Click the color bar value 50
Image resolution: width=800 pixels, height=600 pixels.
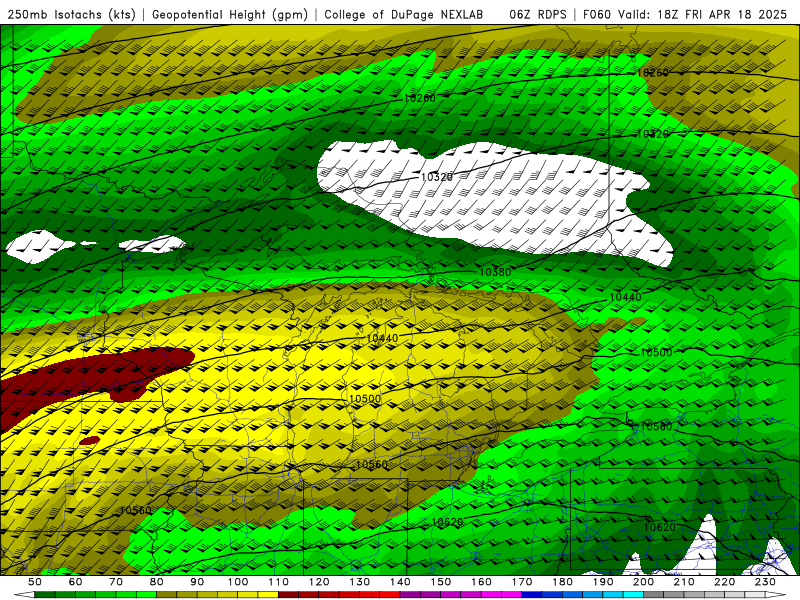pyautogui.click(x=35, y=582)
